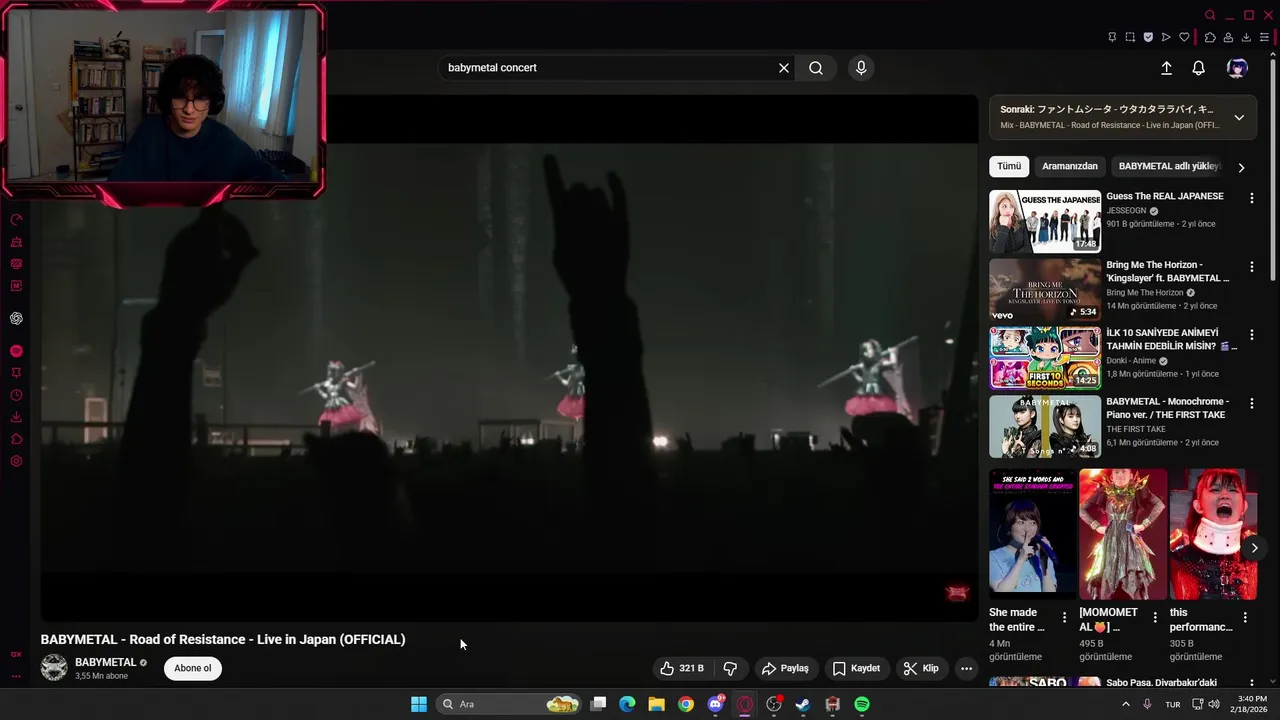Expand the Sonraki mix playlist panel
The image size is (1280, 720).
[1239, 117]
